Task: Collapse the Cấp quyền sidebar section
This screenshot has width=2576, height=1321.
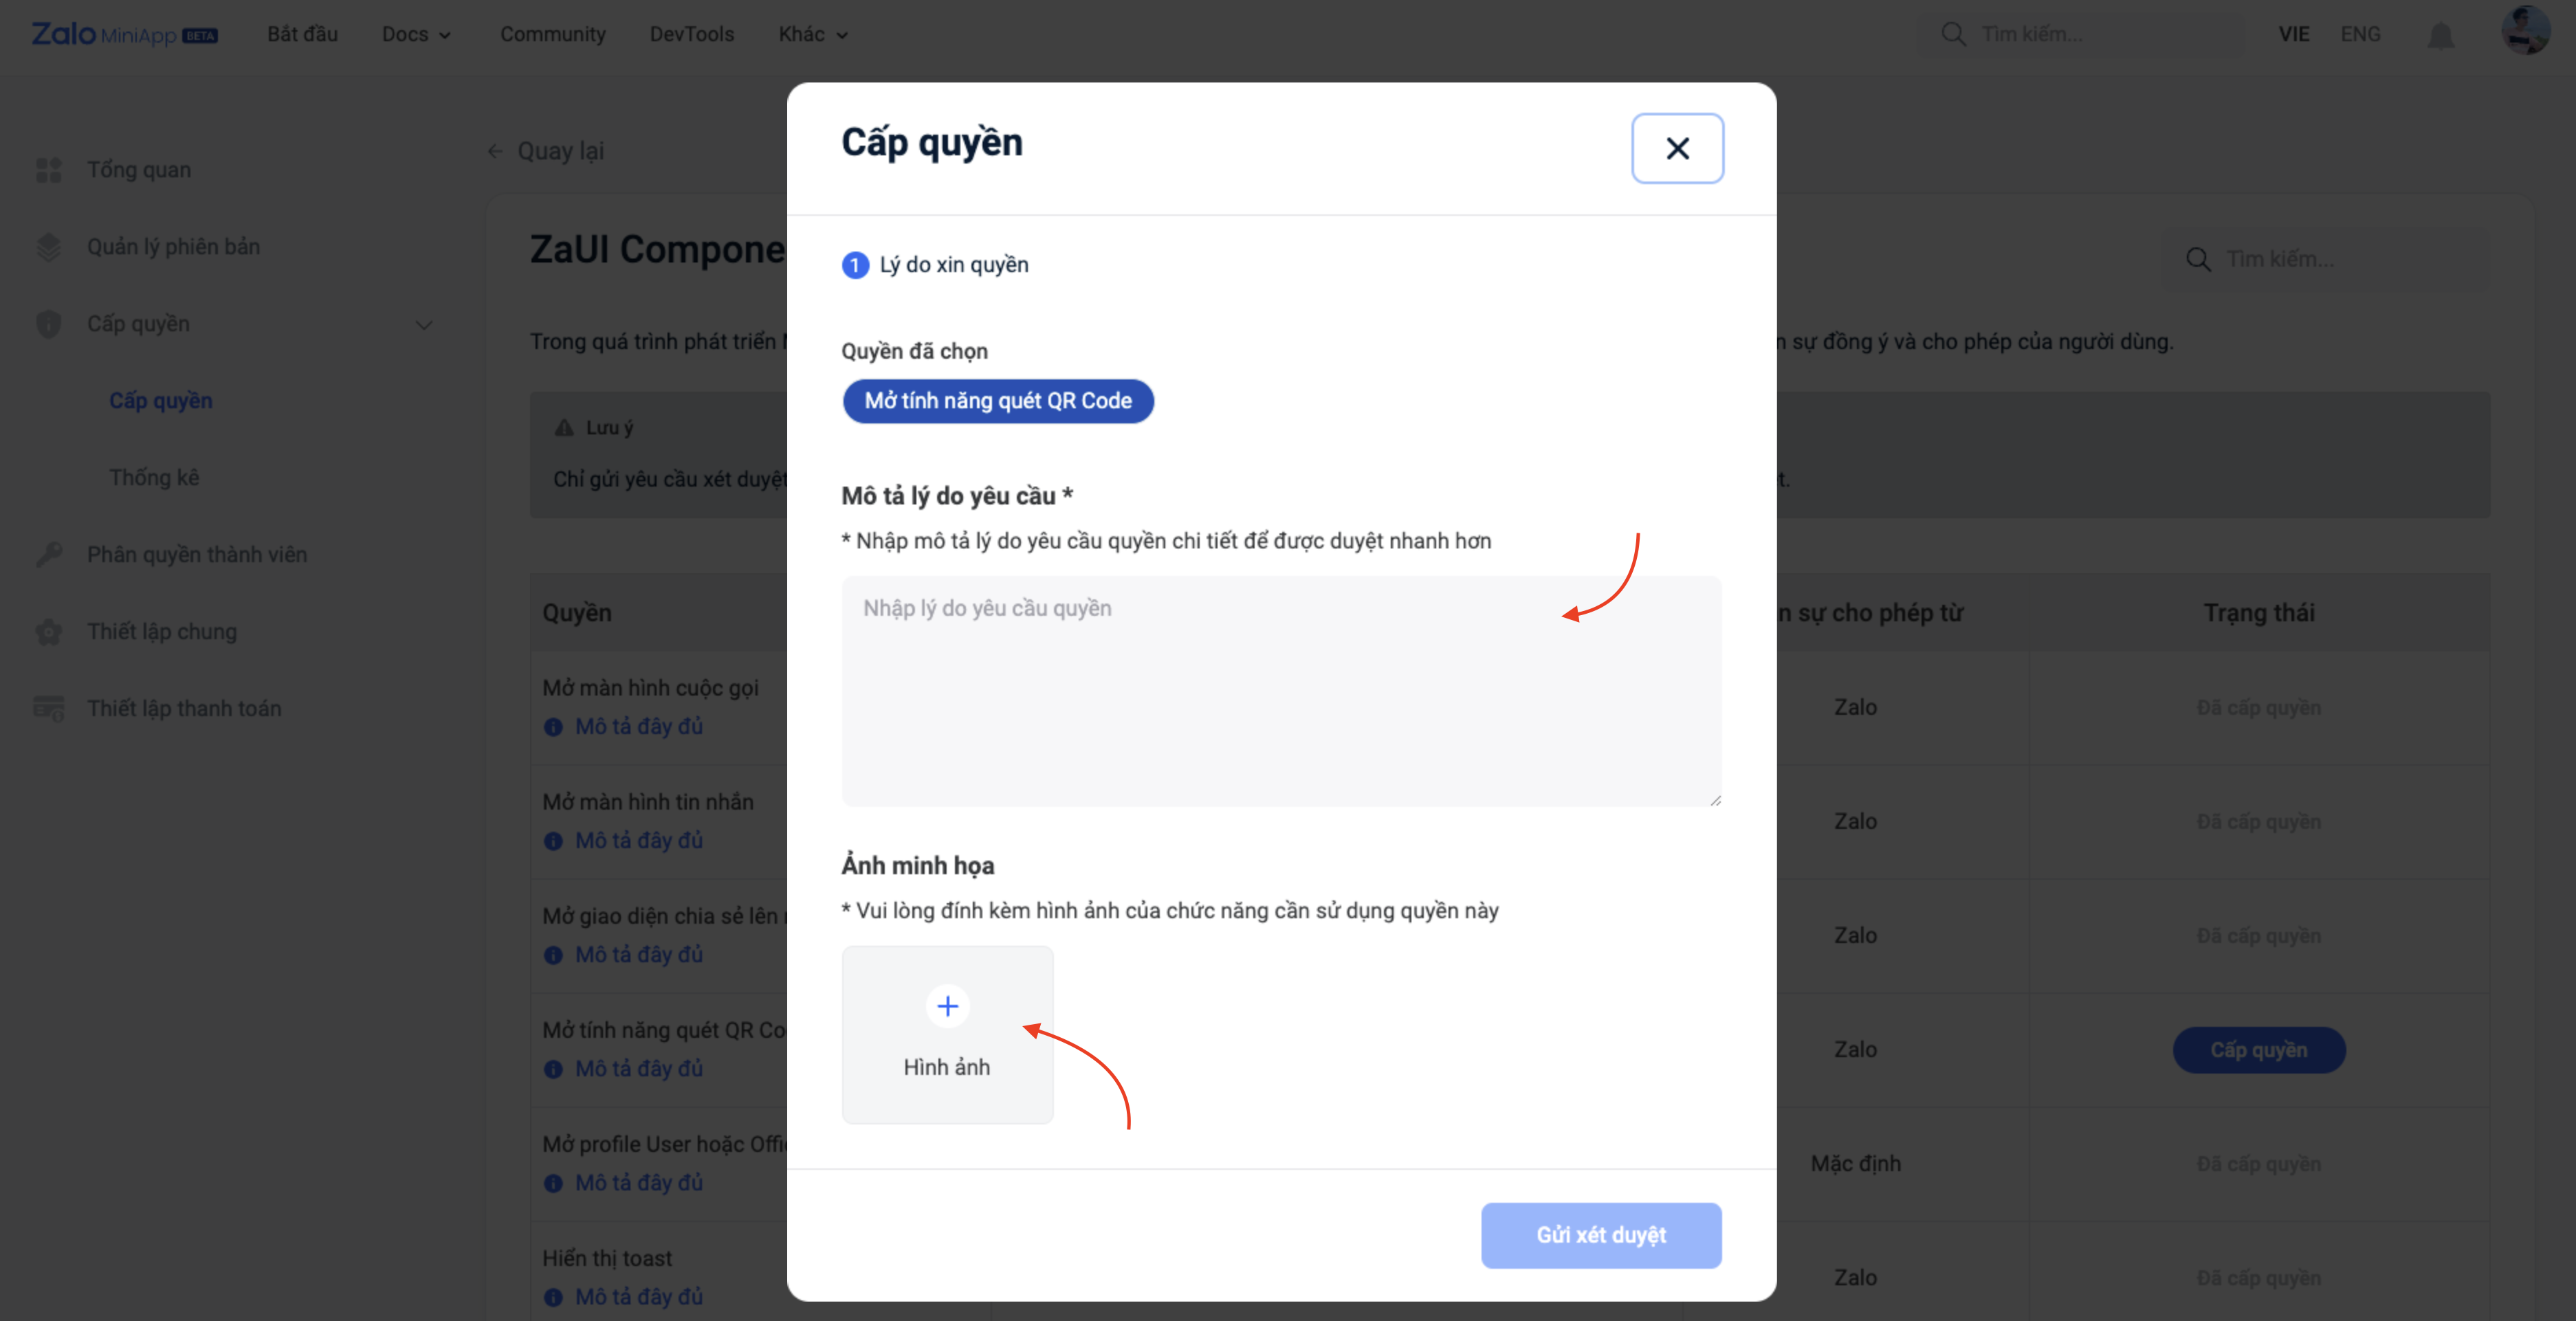Action: 424,324
